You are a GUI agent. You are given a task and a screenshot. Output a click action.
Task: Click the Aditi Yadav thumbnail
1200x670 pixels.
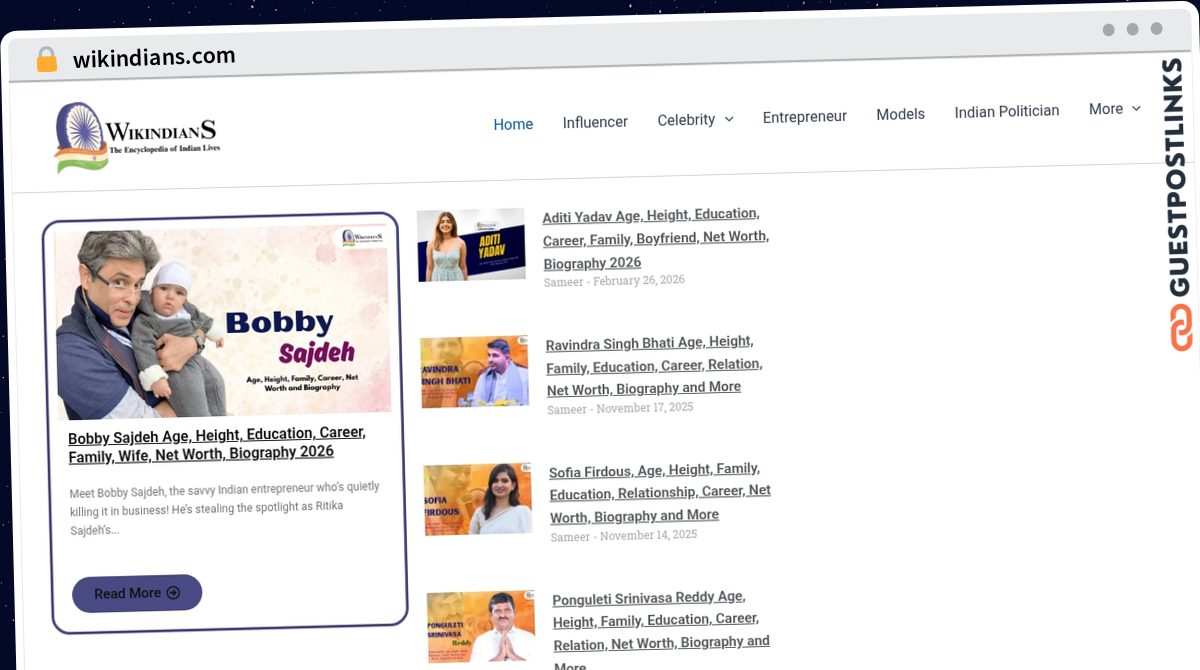click(471, 245)
